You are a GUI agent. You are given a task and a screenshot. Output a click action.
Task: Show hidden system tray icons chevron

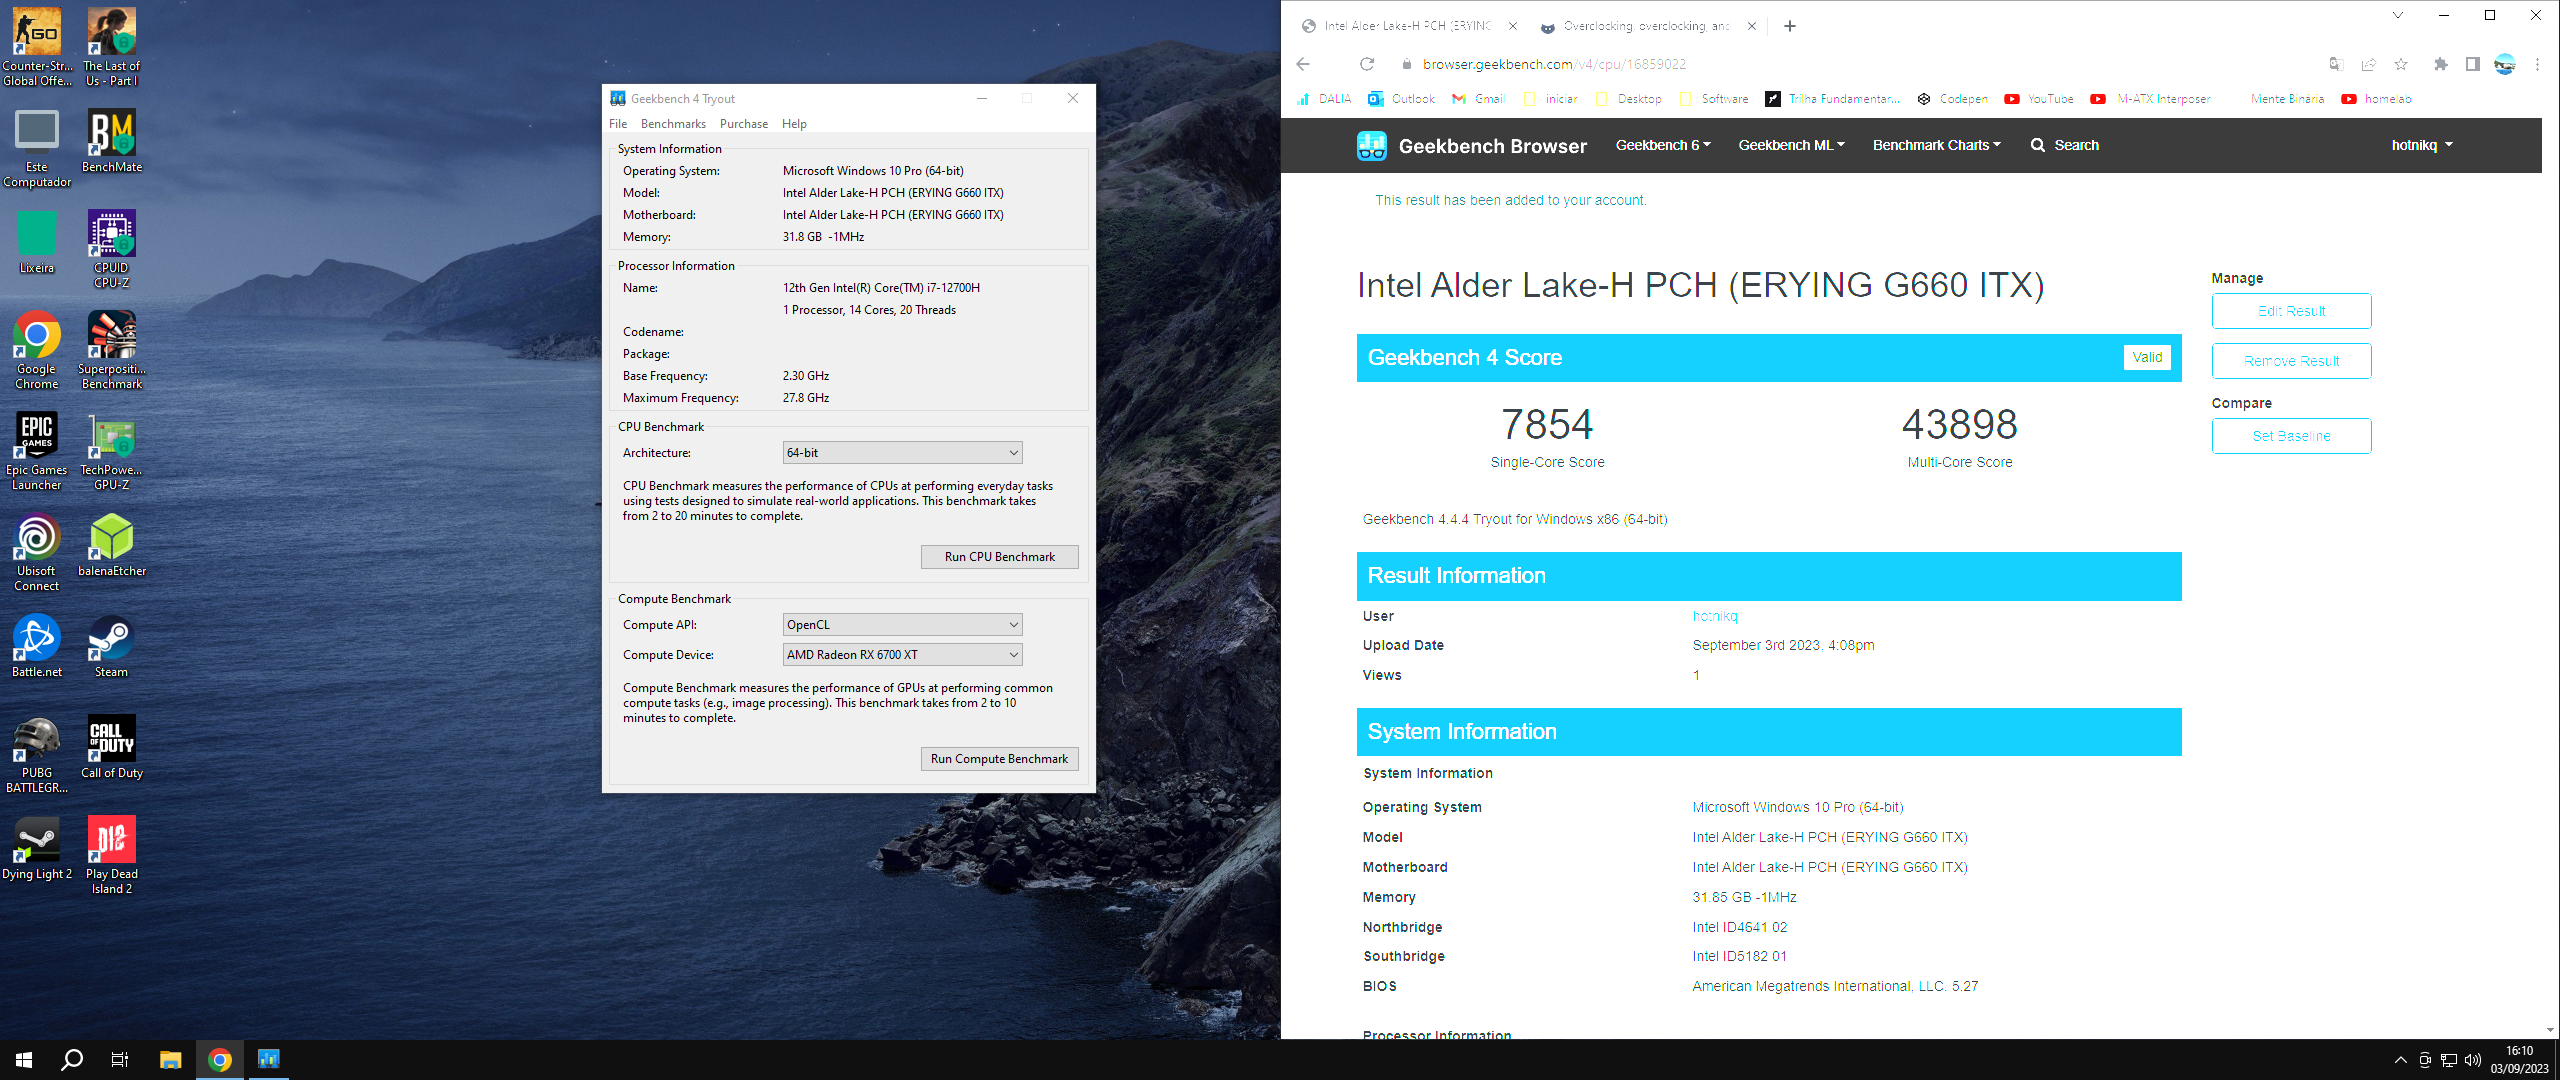click(2400, 1060)
